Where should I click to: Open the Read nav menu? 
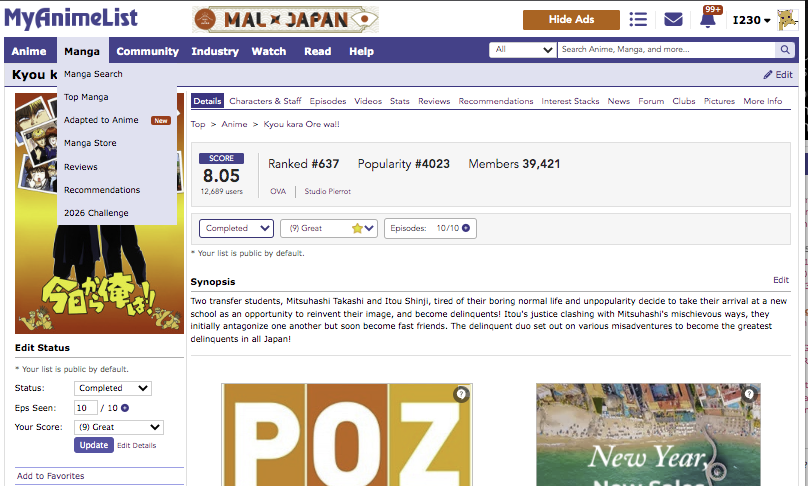(317, 51)
